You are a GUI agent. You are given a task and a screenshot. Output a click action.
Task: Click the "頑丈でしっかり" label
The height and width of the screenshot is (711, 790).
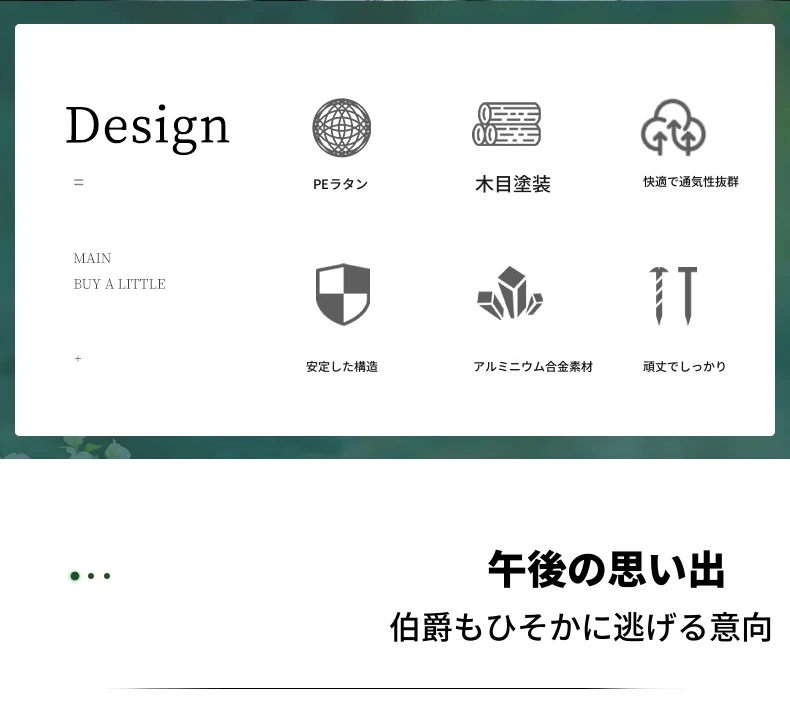point(684,366)
